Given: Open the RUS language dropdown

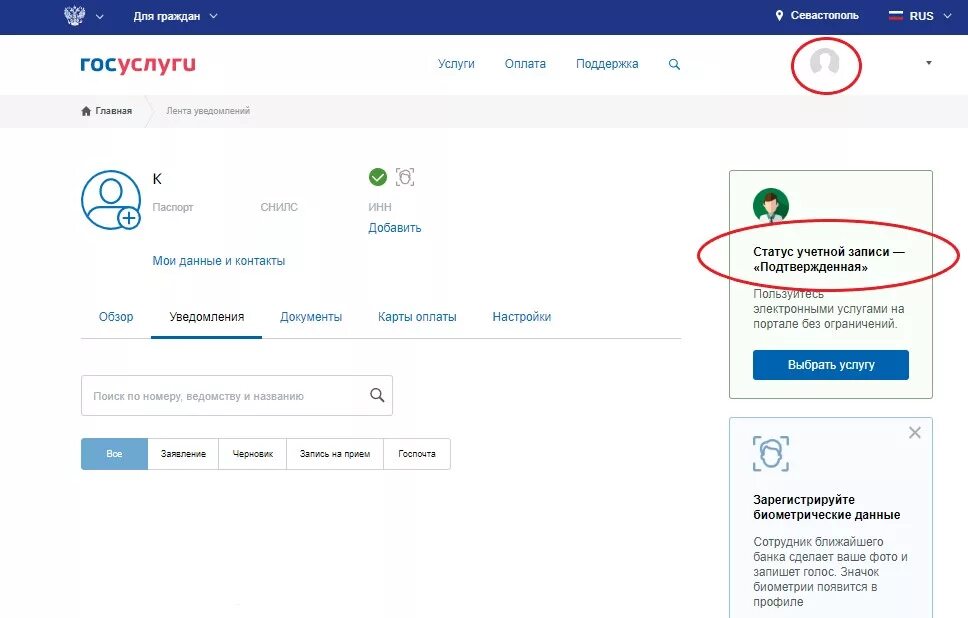Looking at the screenshot, I should coord(920,16).
